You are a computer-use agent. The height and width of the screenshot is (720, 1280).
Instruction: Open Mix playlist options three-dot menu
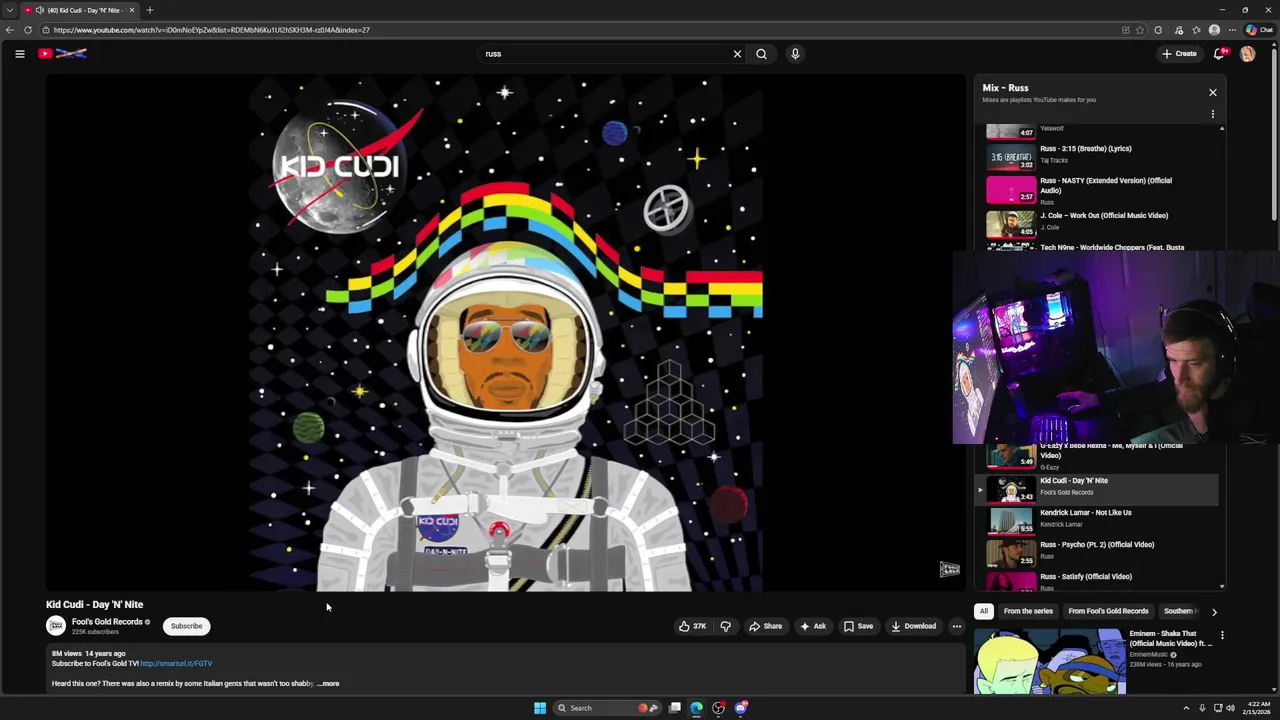[x=1213, y=114]
